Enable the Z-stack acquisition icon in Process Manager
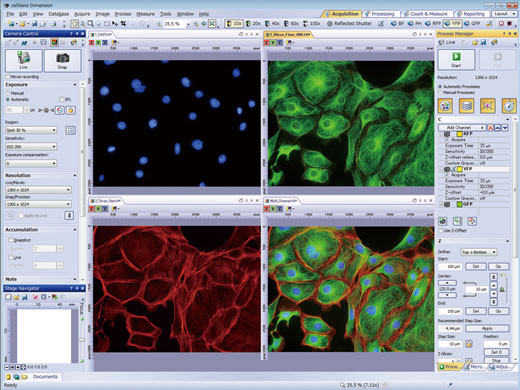 [x=466, y=106]
